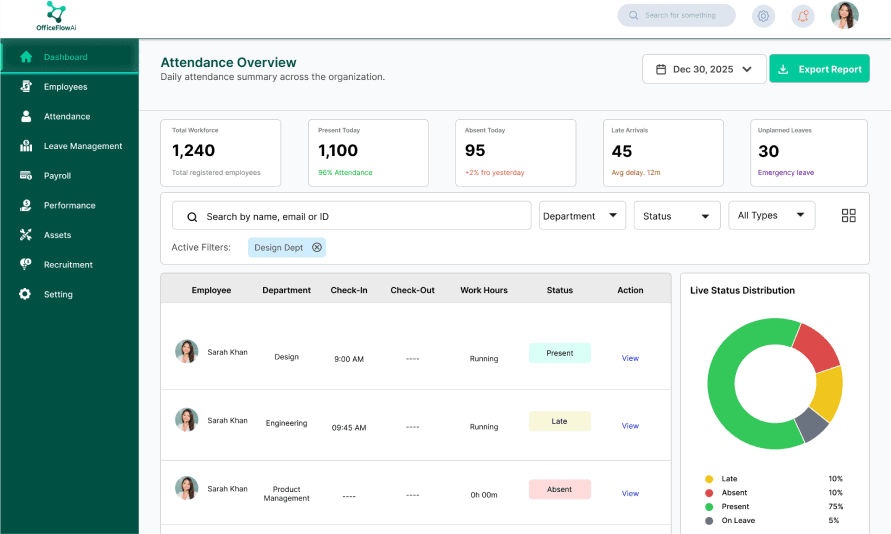Open the Department filter dropdown
This screenshot has height=534, width=891.
click(582, 216)
